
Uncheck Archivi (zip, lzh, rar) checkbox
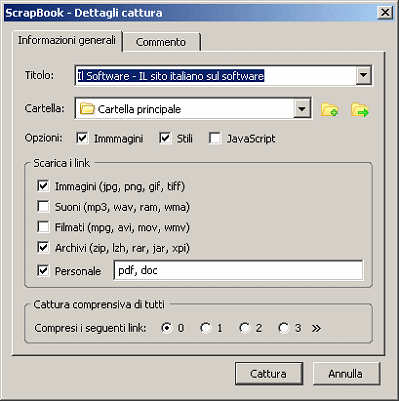click(43, 248)
